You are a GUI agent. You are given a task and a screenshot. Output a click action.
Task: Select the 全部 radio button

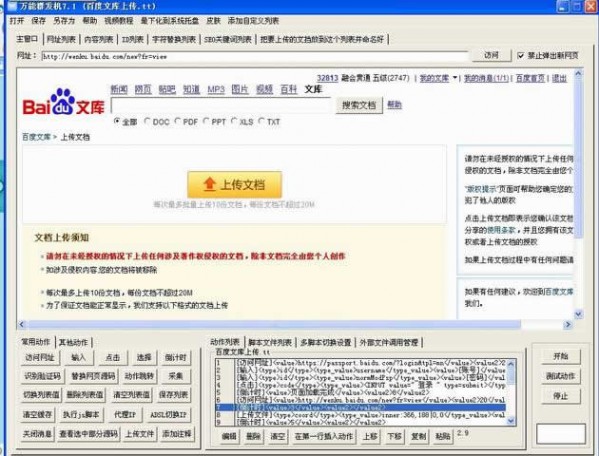[117, 121]
